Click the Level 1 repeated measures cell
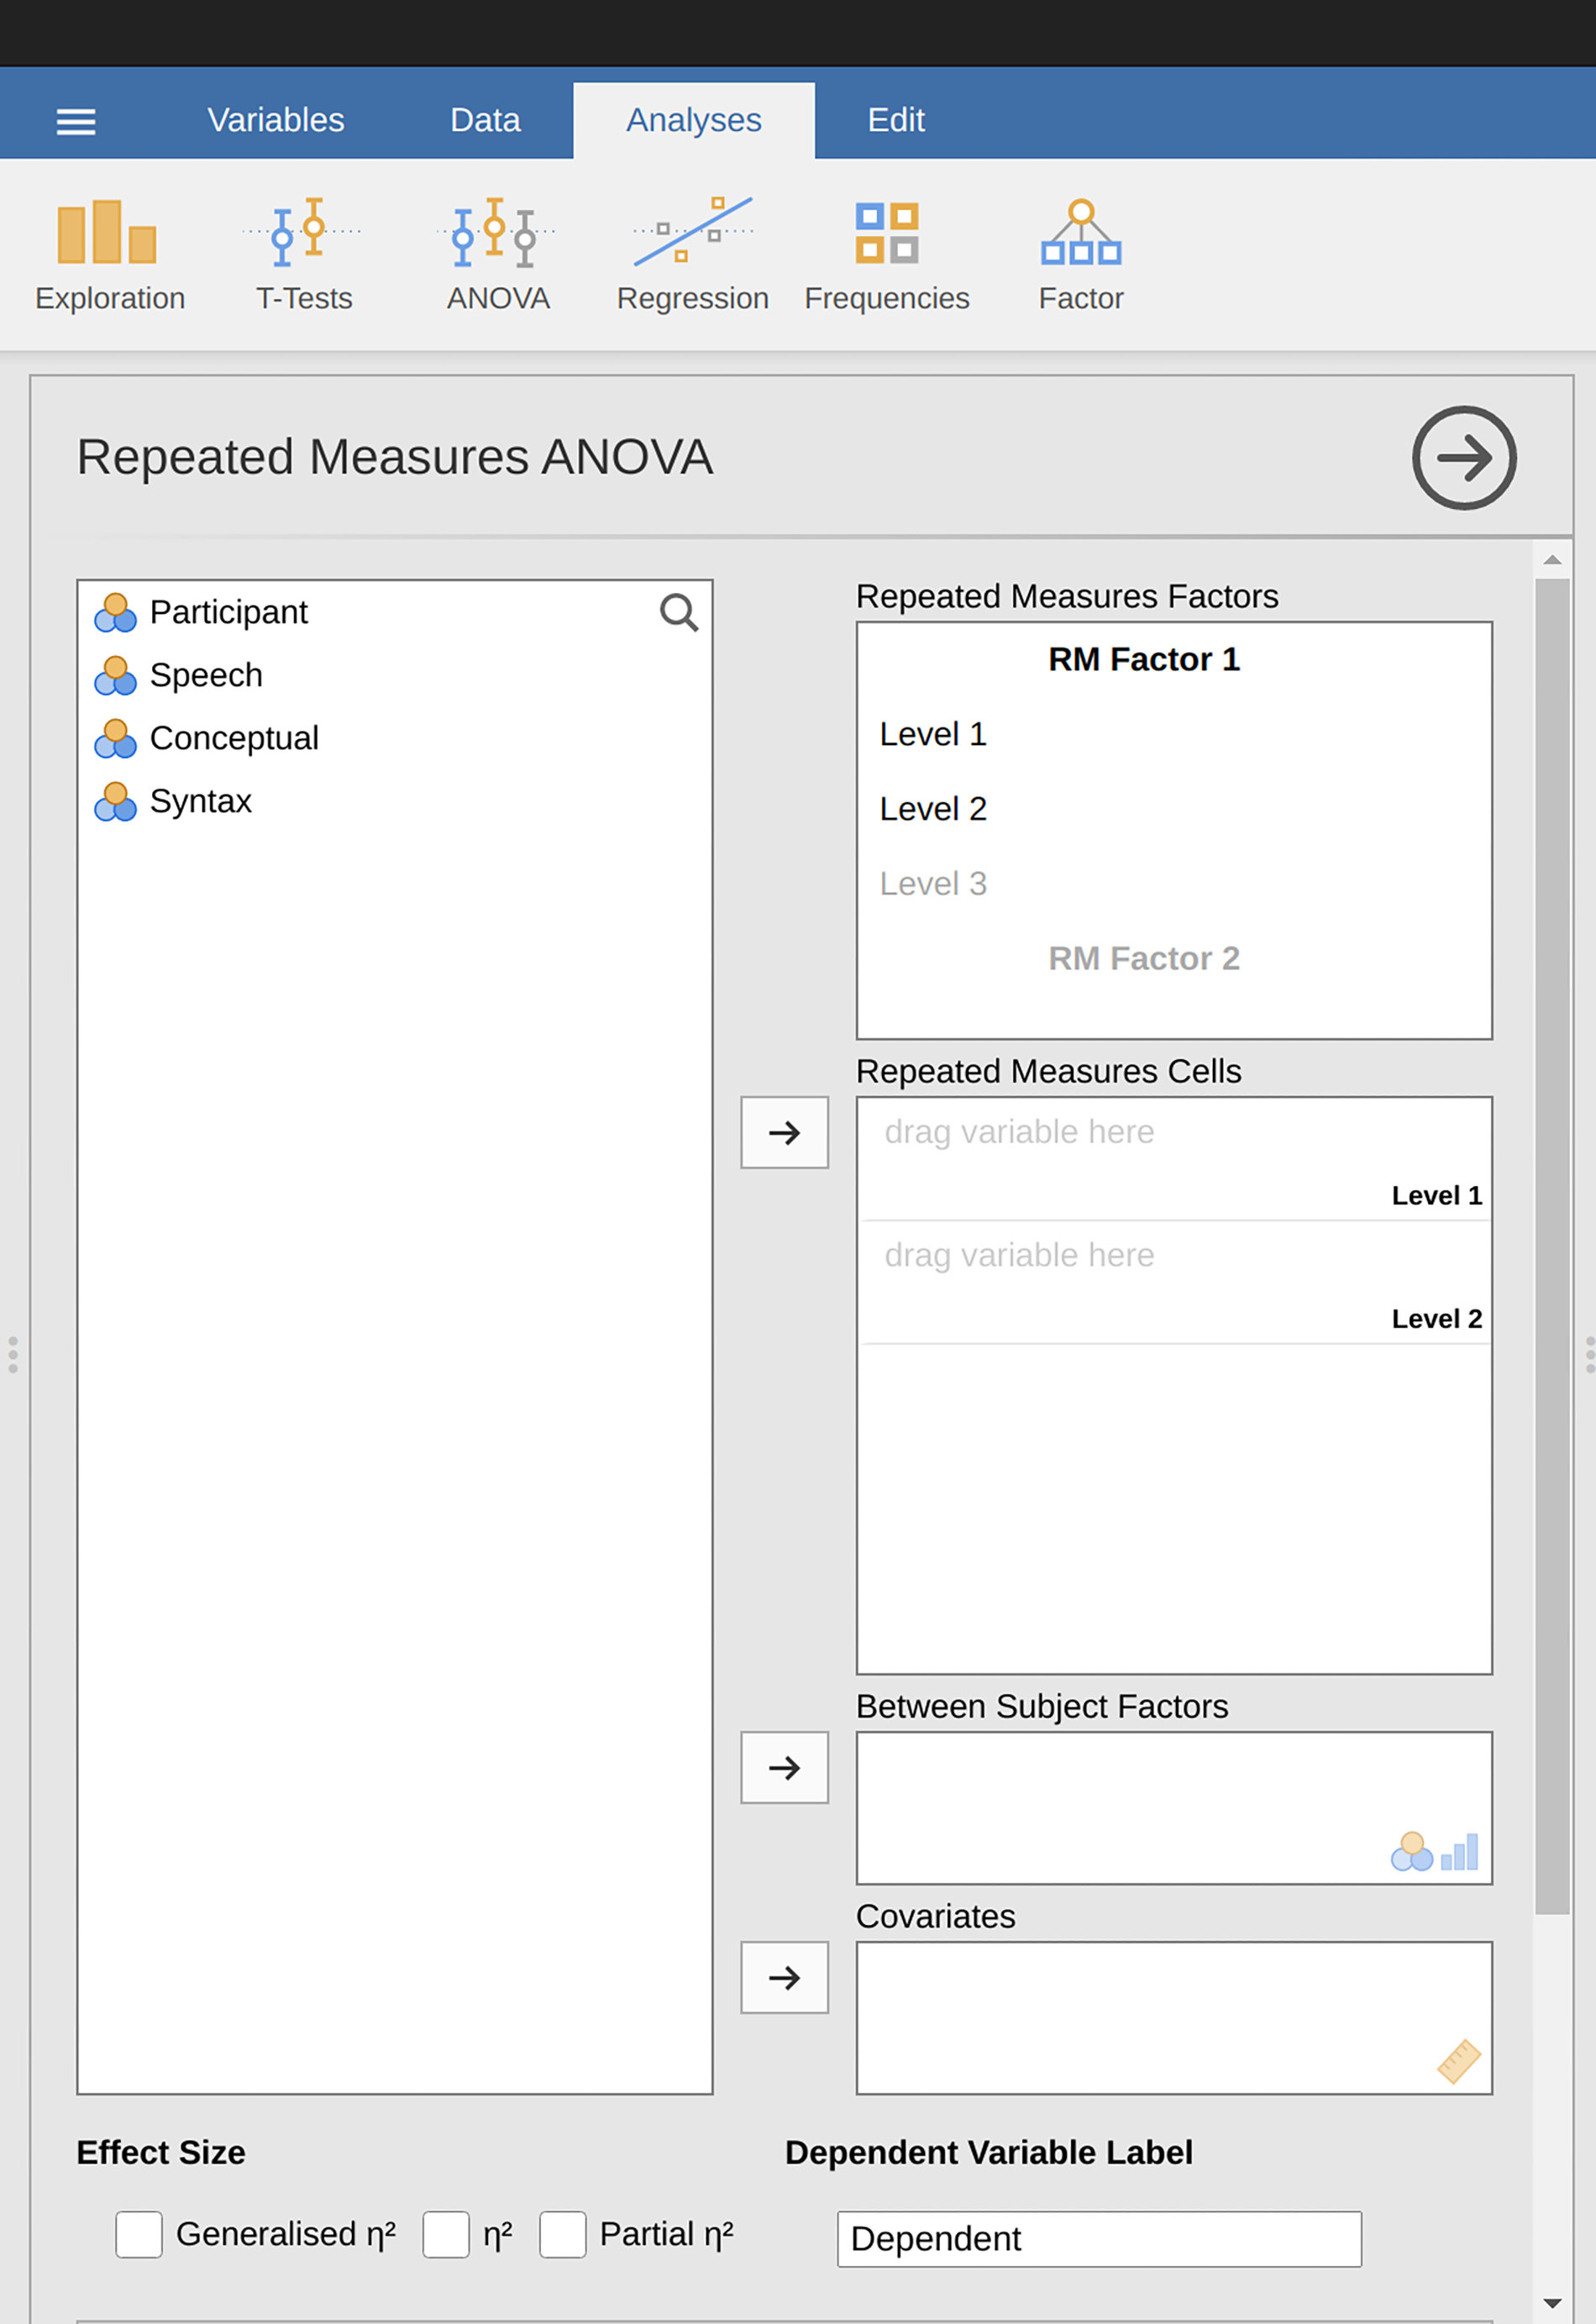 coord(1175,1160)
